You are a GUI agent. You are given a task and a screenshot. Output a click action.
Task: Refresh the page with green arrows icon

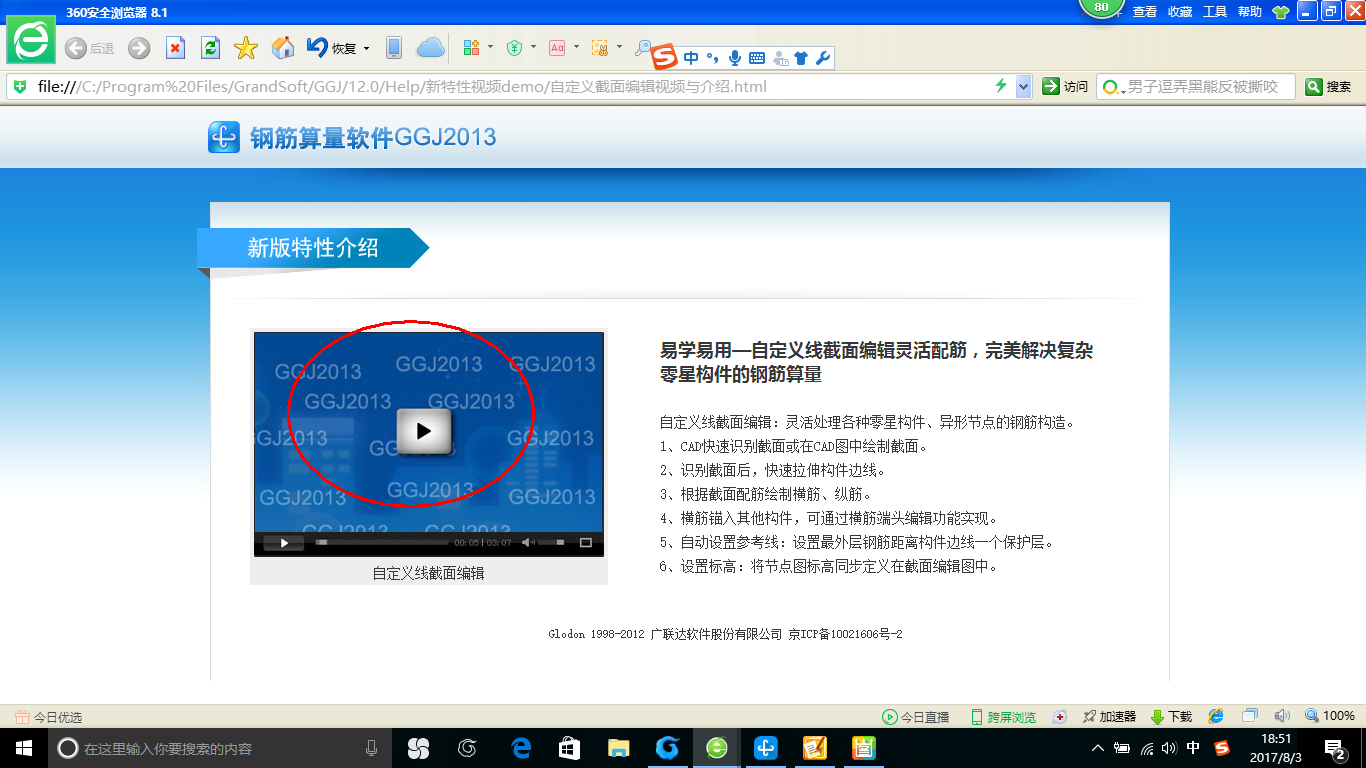[x=210, y=48]
